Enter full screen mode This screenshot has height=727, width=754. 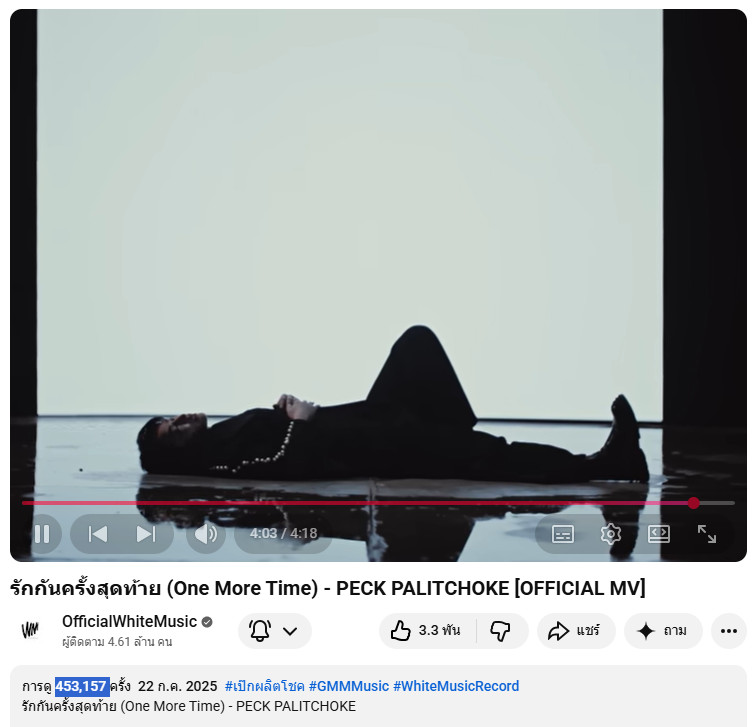click(707, 534)
